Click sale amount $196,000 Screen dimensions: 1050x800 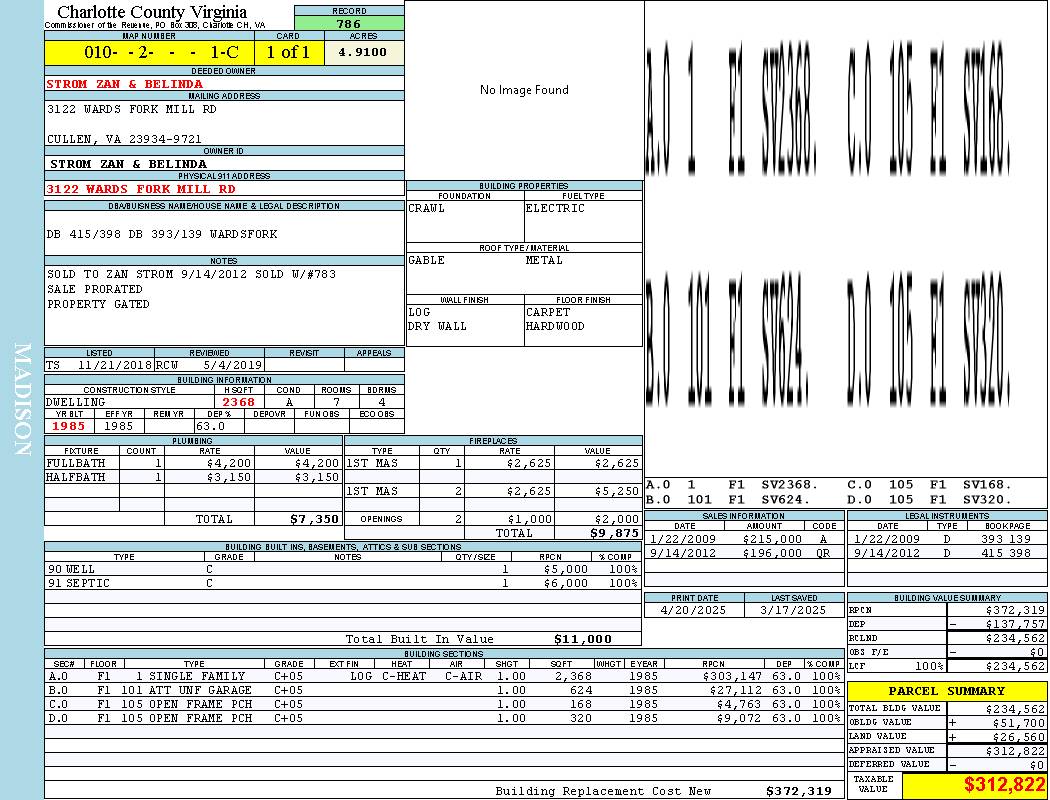[772, 553]
